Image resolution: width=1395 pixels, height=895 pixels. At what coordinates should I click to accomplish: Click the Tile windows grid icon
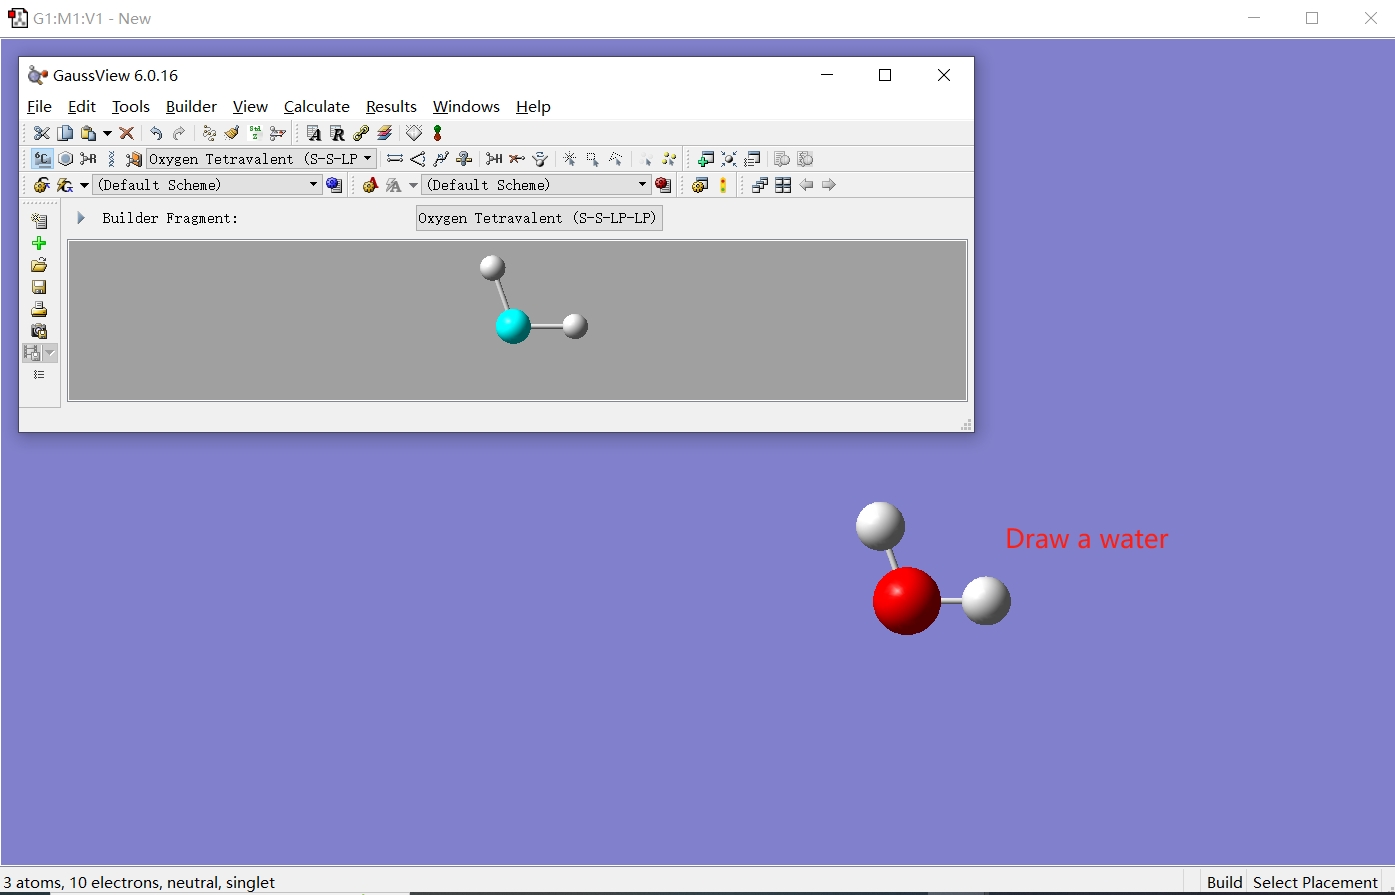click(x=783, y=185)
